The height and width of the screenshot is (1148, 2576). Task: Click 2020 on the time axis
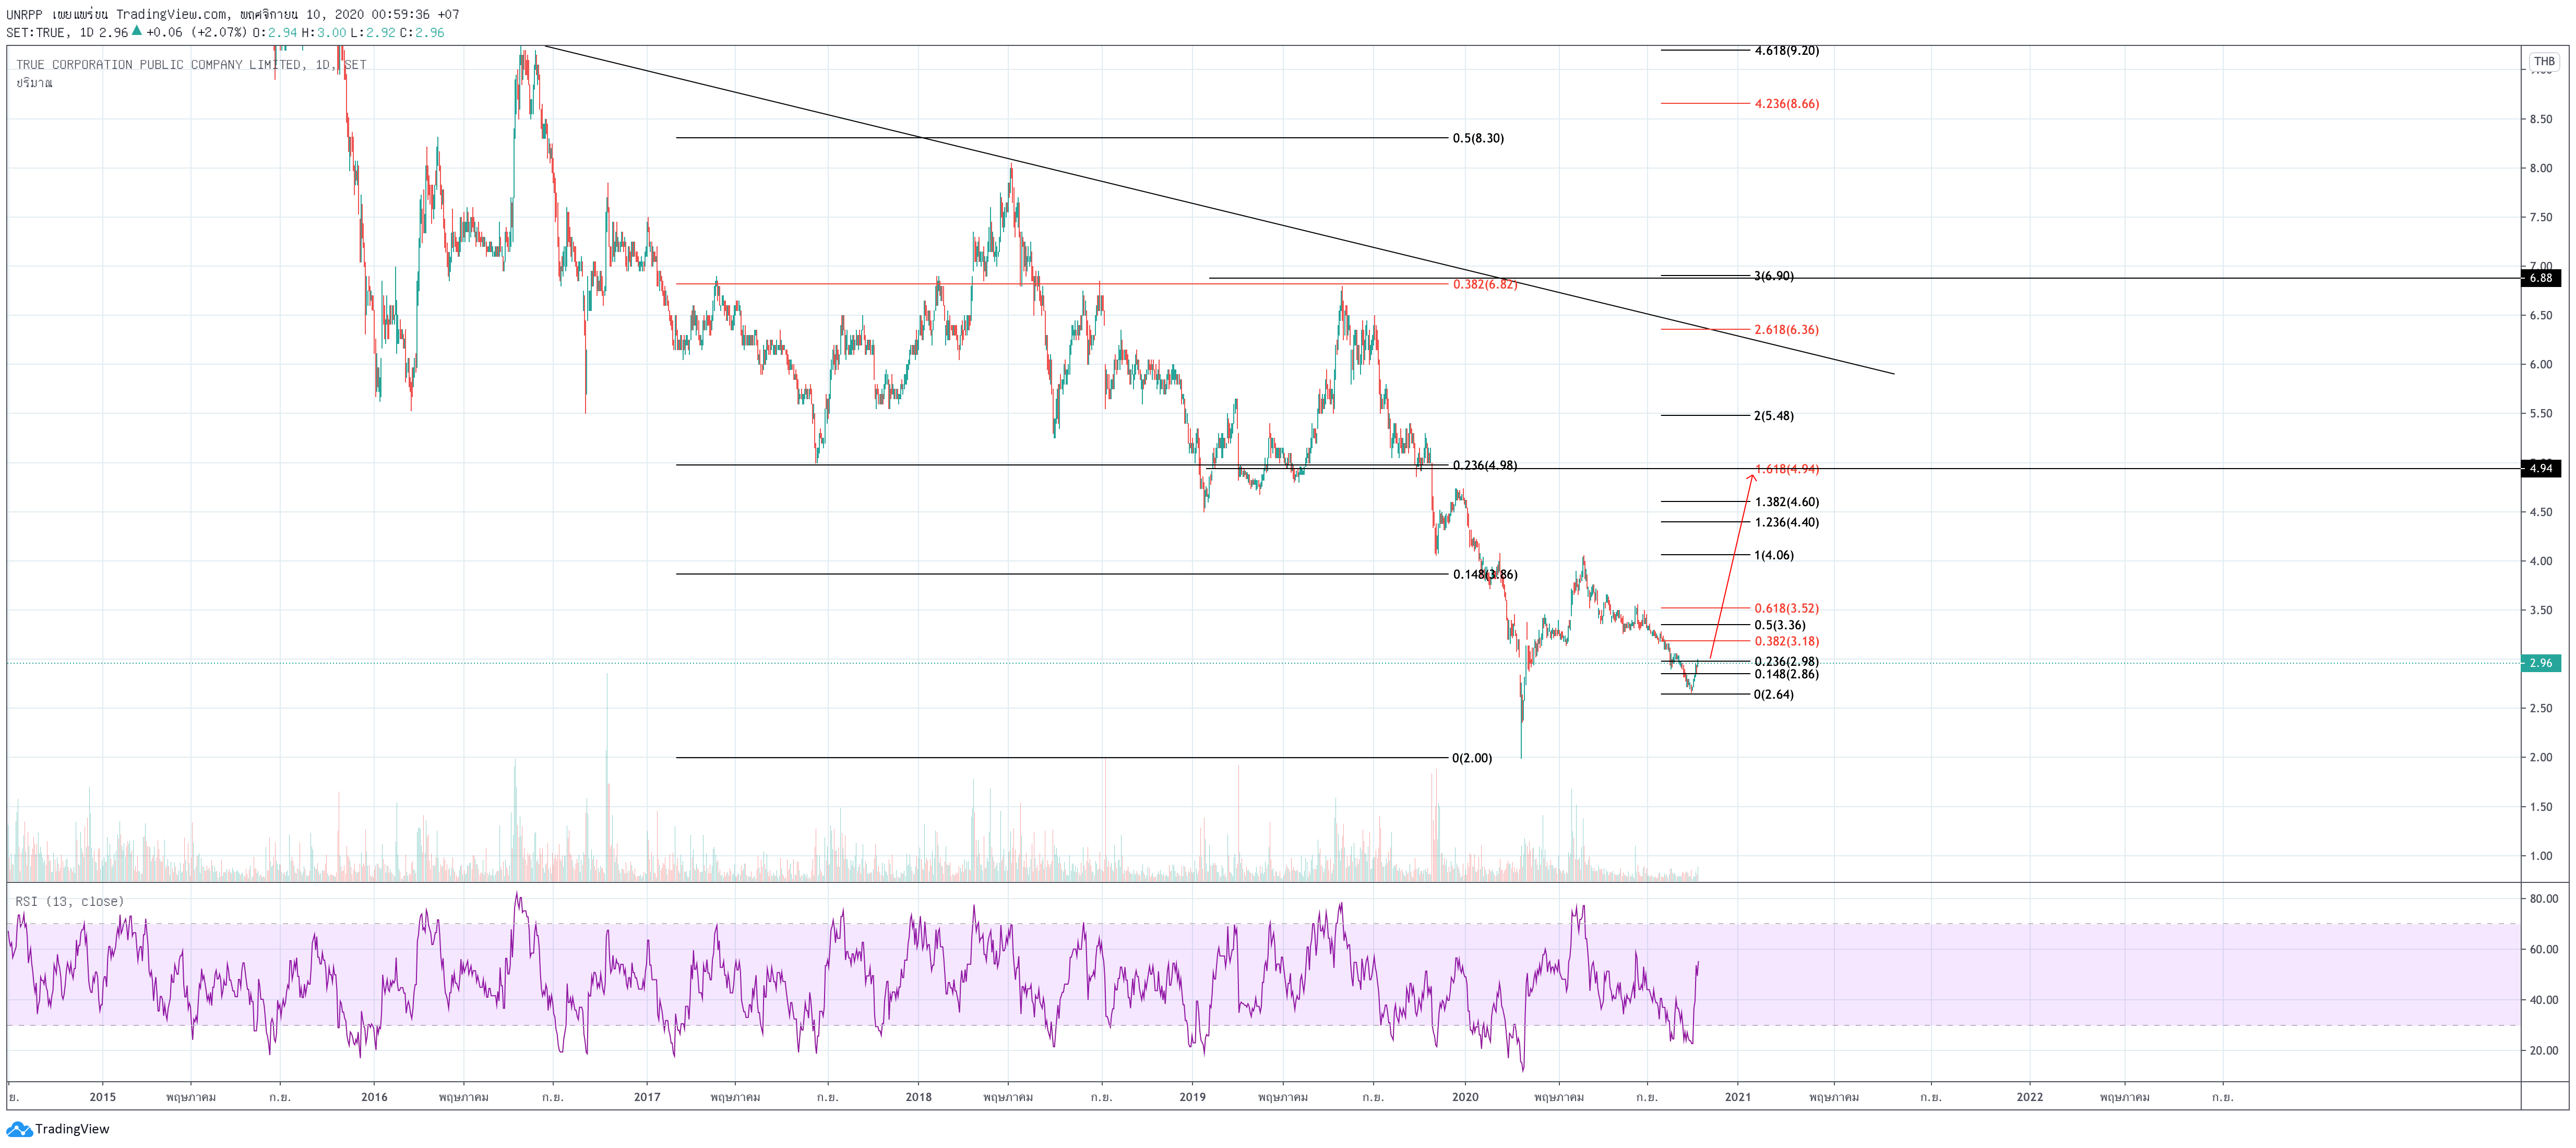click(x=1465, y=1097)
